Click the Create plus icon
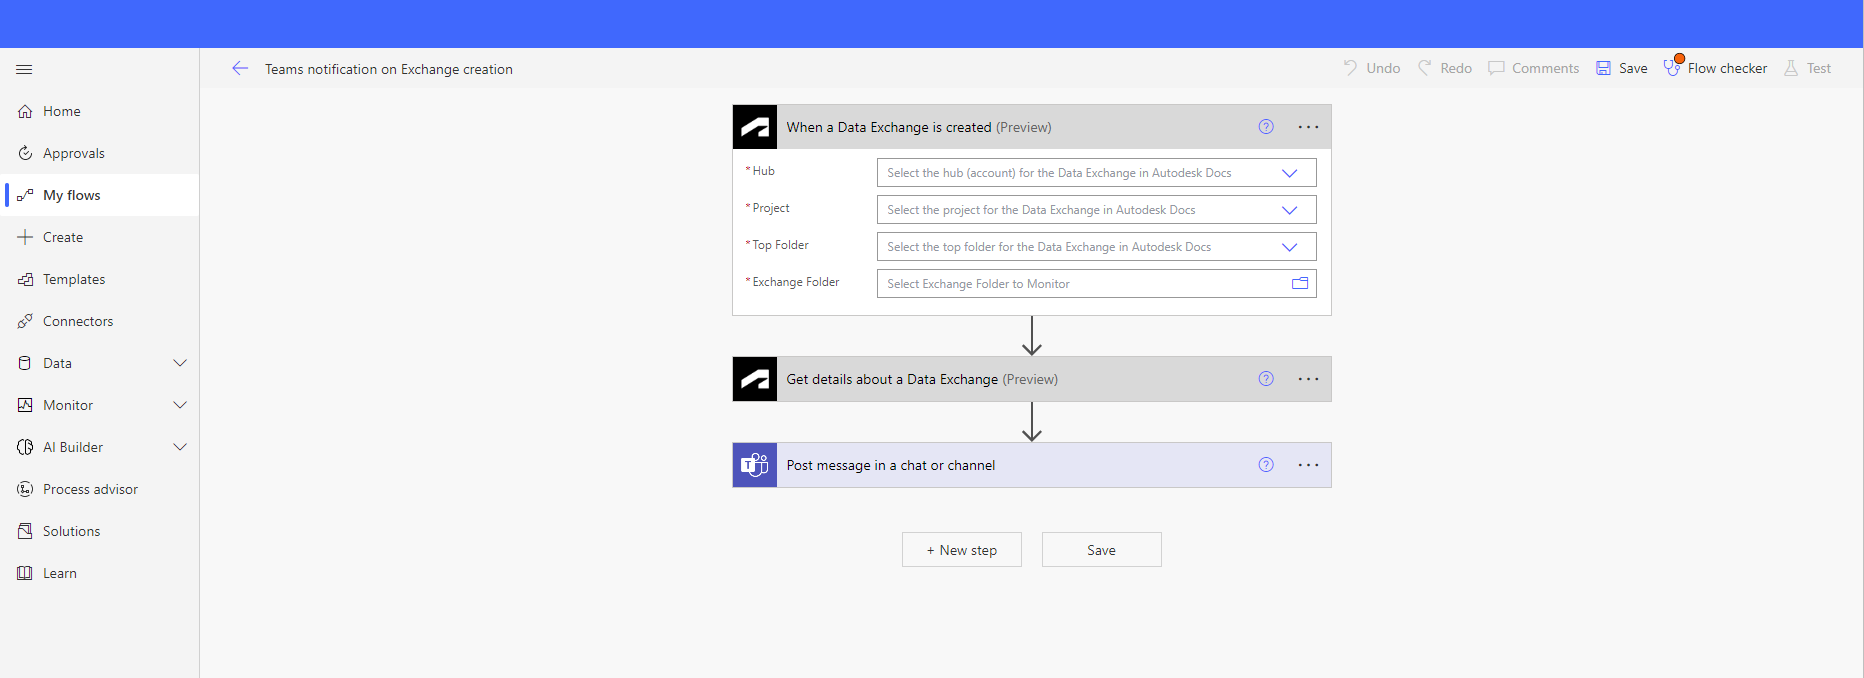 click(x=25, y=237)
